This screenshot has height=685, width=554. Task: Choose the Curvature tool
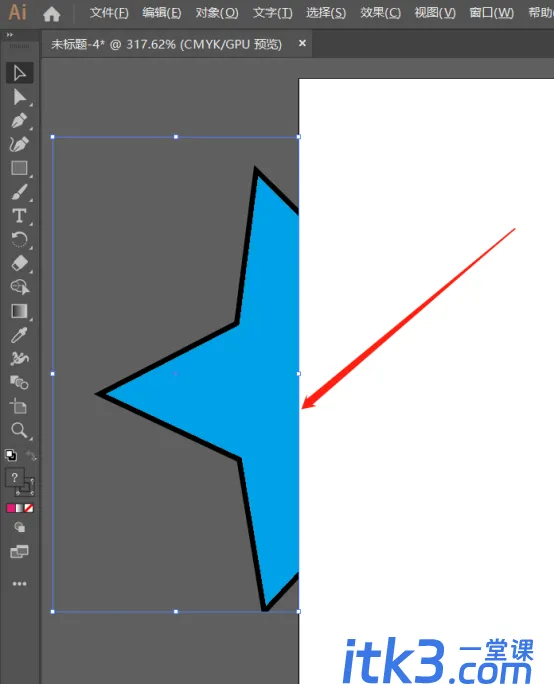(19, 144)
